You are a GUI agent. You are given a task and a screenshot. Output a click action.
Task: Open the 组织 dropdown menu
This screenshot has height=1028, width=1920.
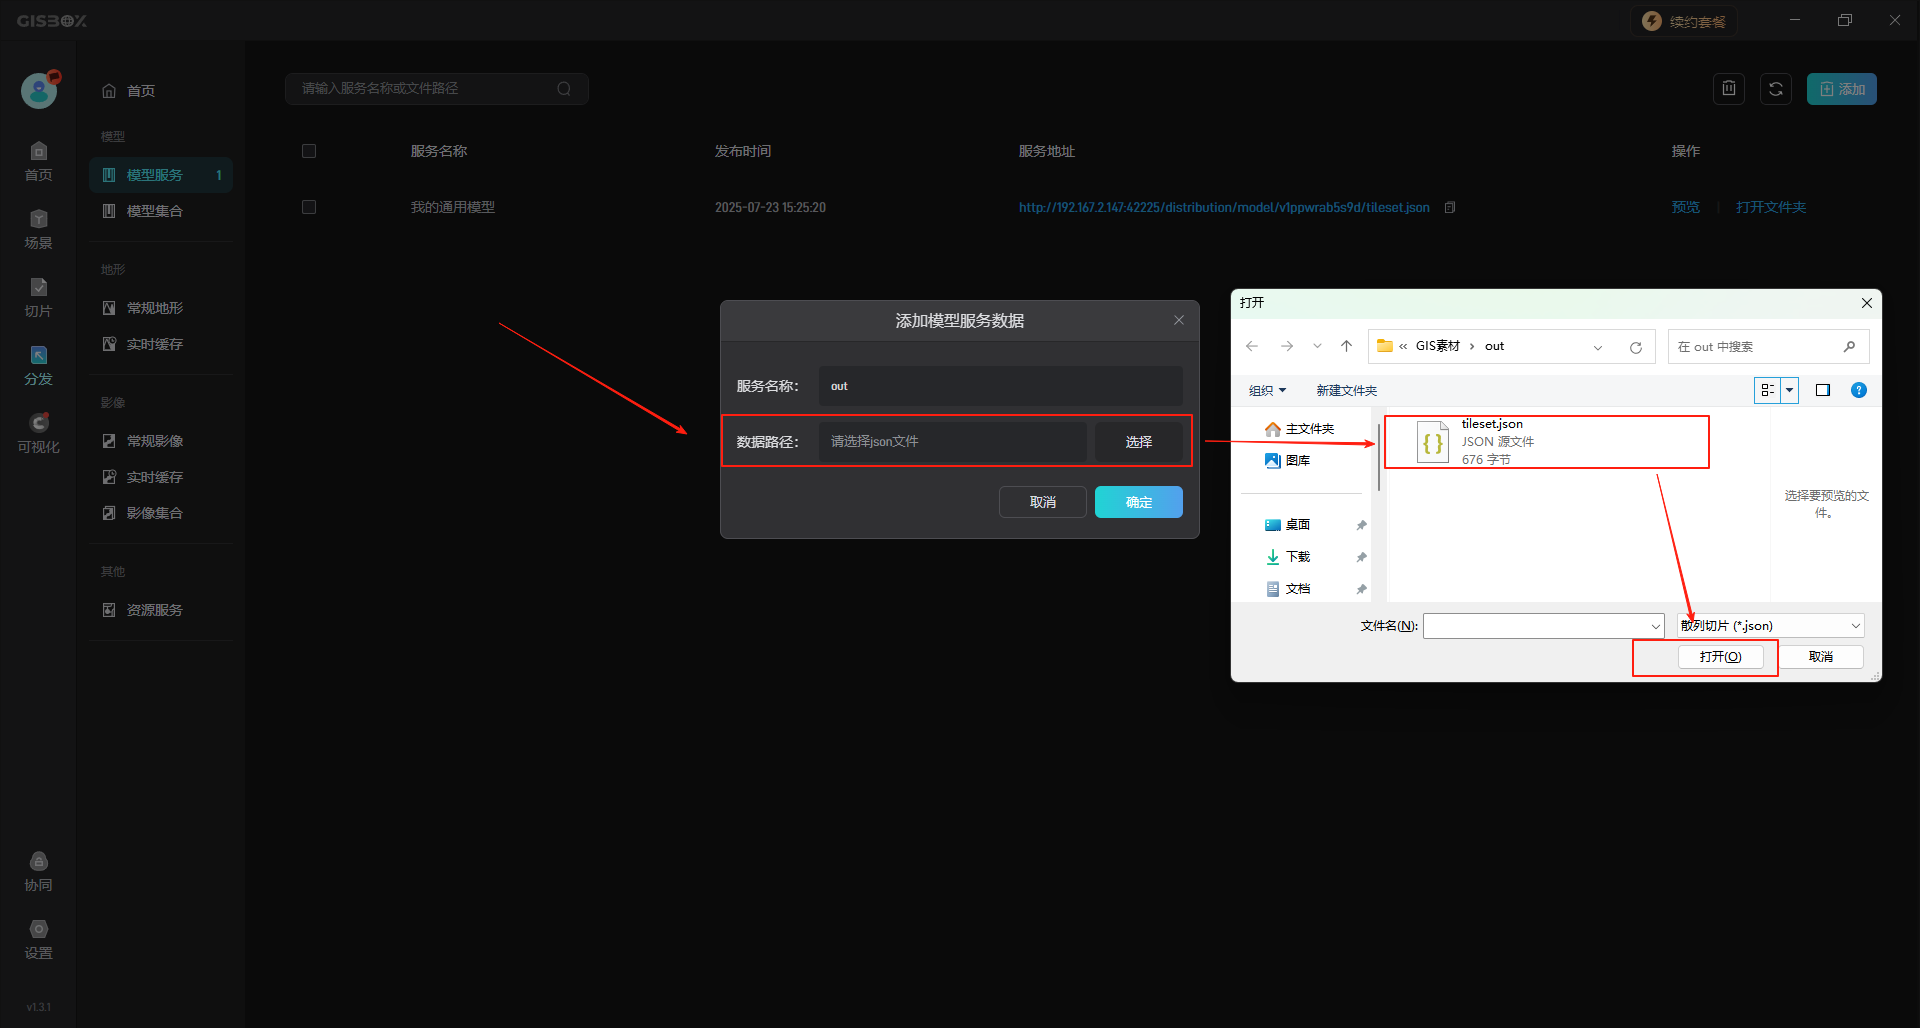(1267, 390)
